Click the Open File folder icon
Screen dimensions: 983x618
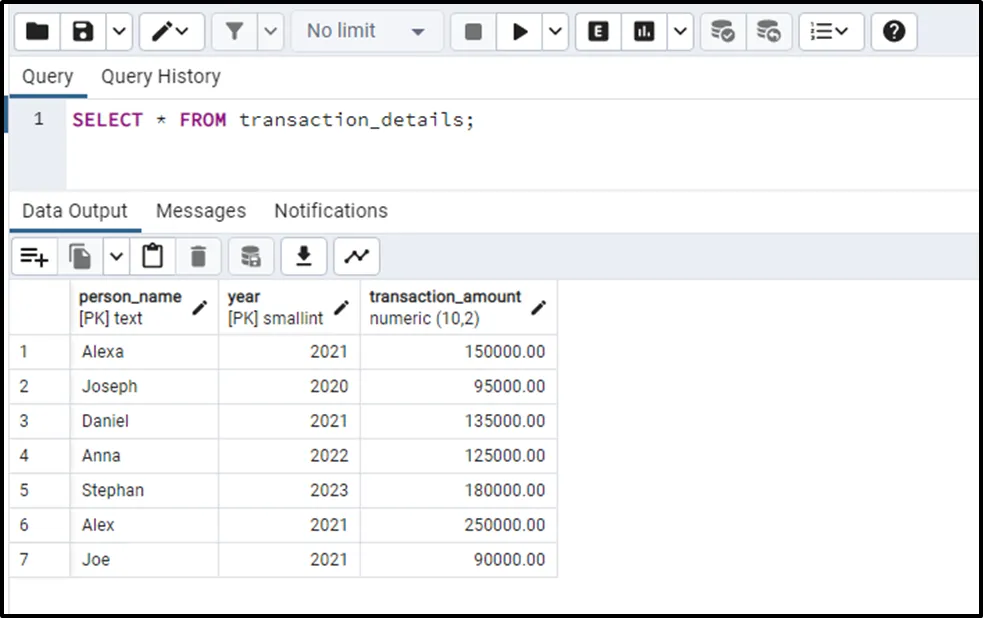37,32
